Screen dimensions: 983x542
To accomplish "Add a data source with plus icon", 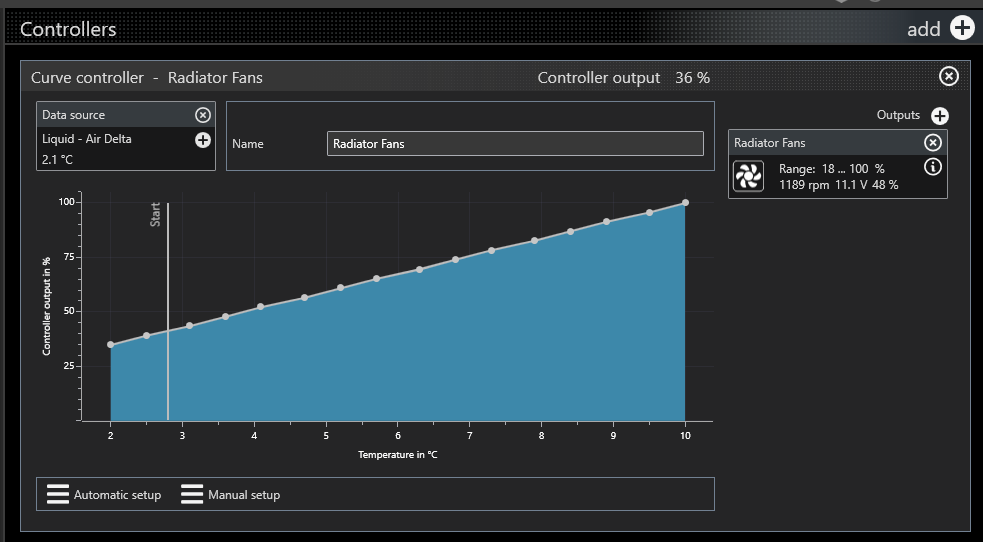I will coord(202,140).
